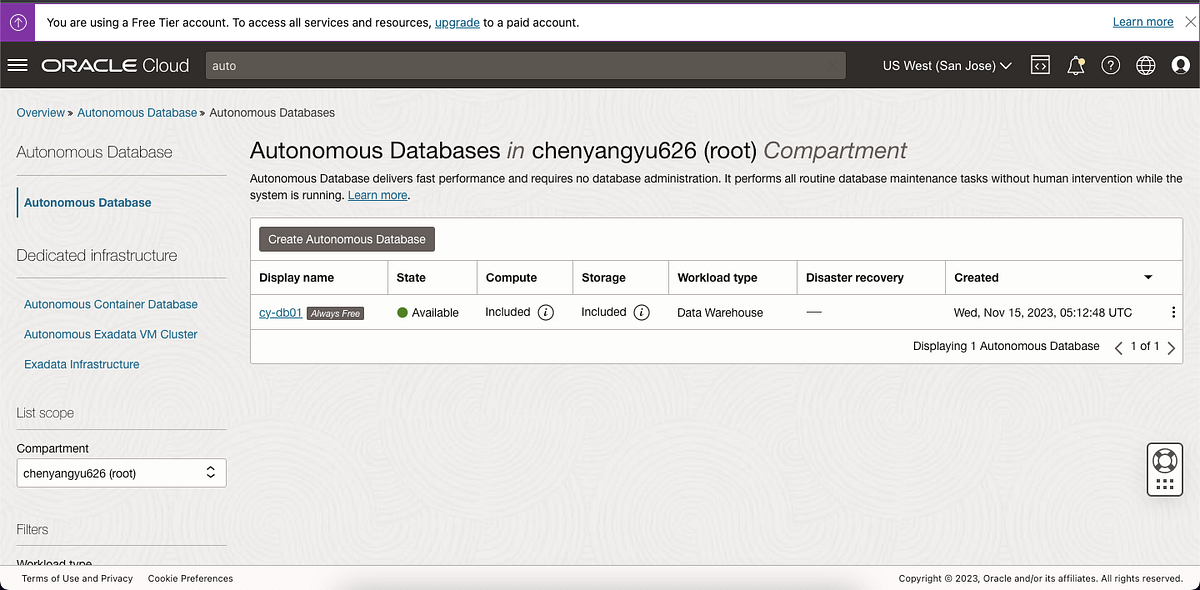Image resolution: width=1200 pixels, height=590 pixels.
Task: Go to next page of results
Action: tap(1171, 347)
